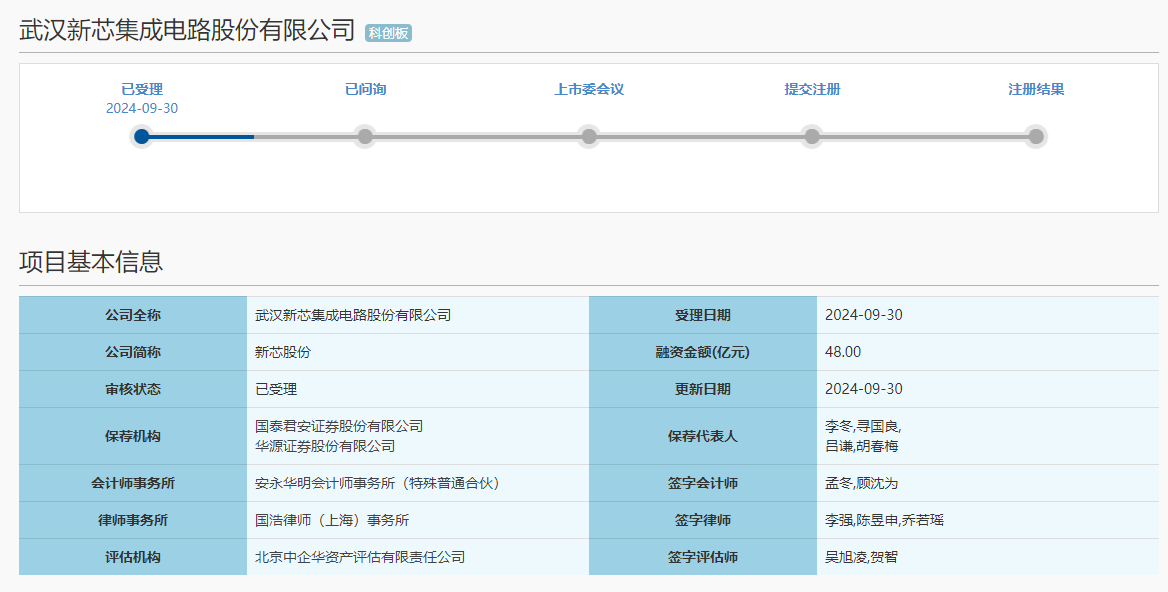Viewport: 1168px width, 592px height.
Task: Open the 注册结果 stage label
Action: (1036, 89)
